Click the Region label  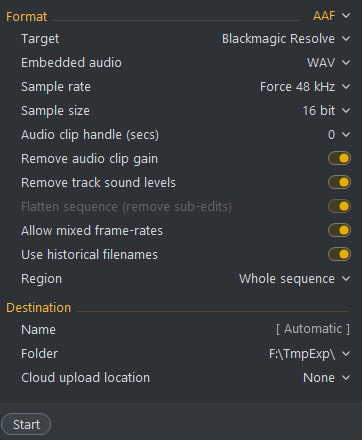[41, 279]
